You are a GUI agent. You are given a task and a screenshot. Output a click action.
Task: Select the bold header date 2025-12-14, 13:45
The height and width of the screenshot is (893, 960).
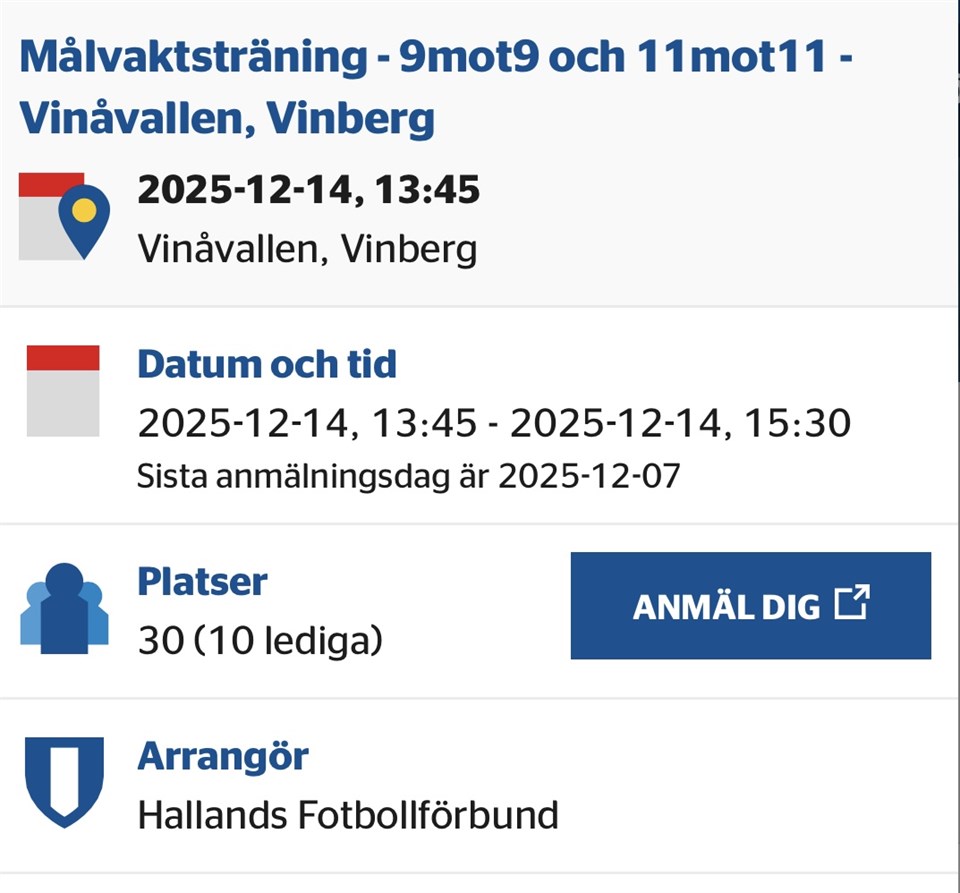(308, 189)
